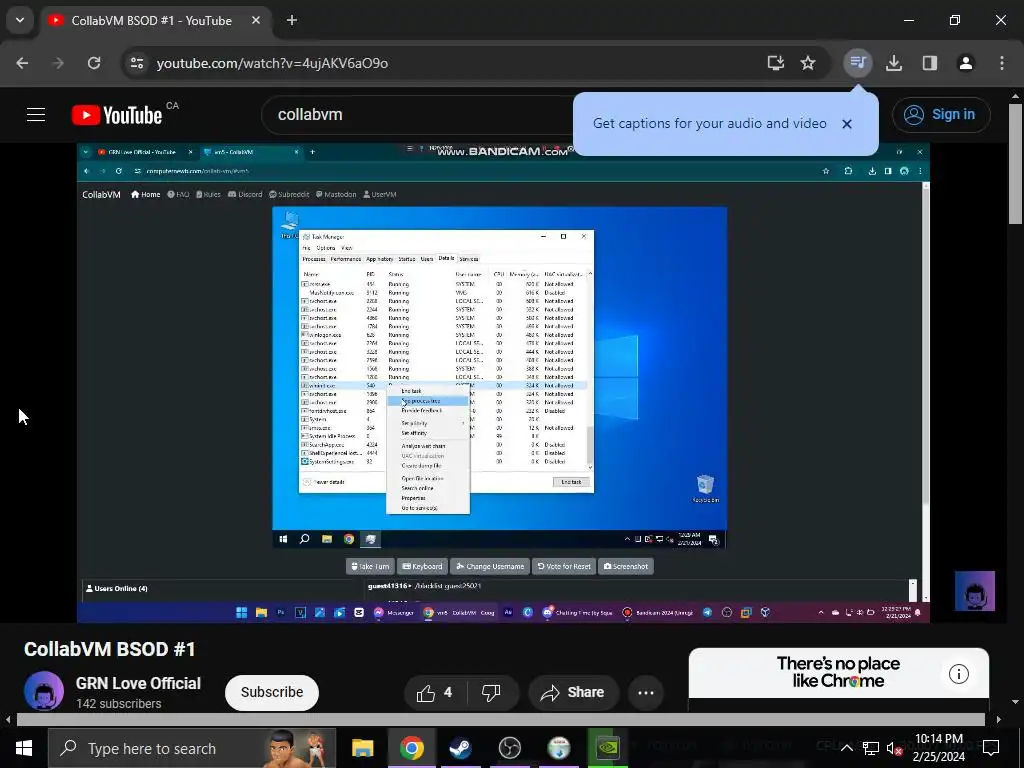Open Chrome downloads icon
1024x768 pixels.
[x=894, y=63]
